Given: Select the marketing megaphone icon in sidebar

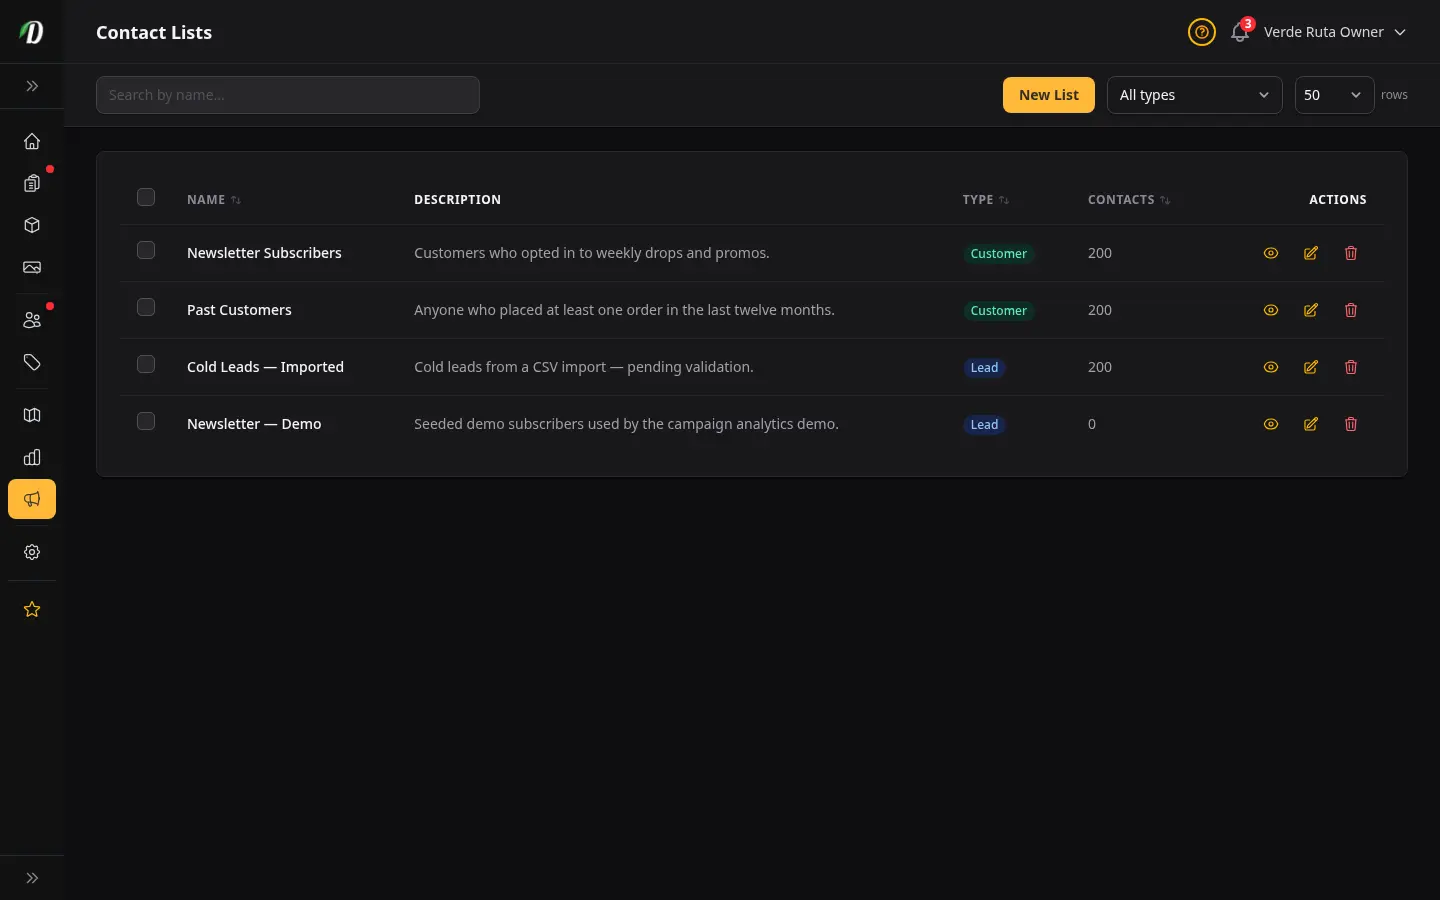Looking at the screenshot, I should 32,499.
